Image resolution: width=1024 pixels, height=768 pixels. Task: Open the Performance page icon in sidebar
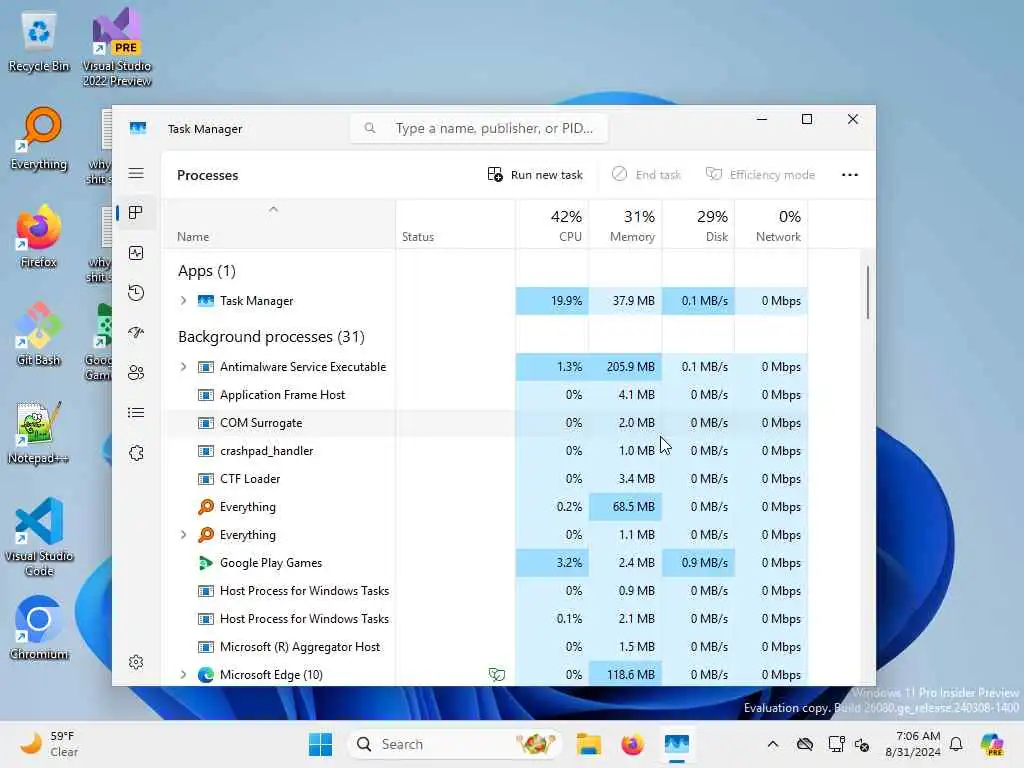click(x=136, y=253)
